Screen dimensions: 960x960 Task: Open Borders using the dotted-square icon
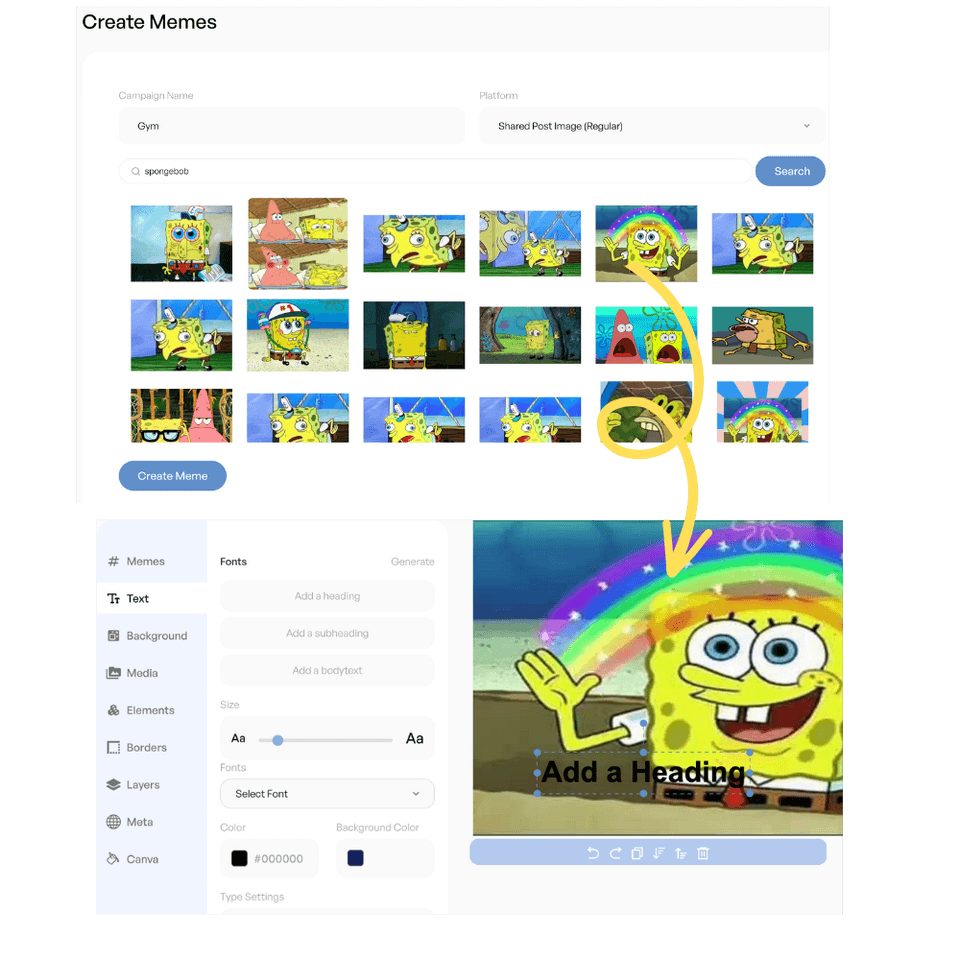point(113,748)
